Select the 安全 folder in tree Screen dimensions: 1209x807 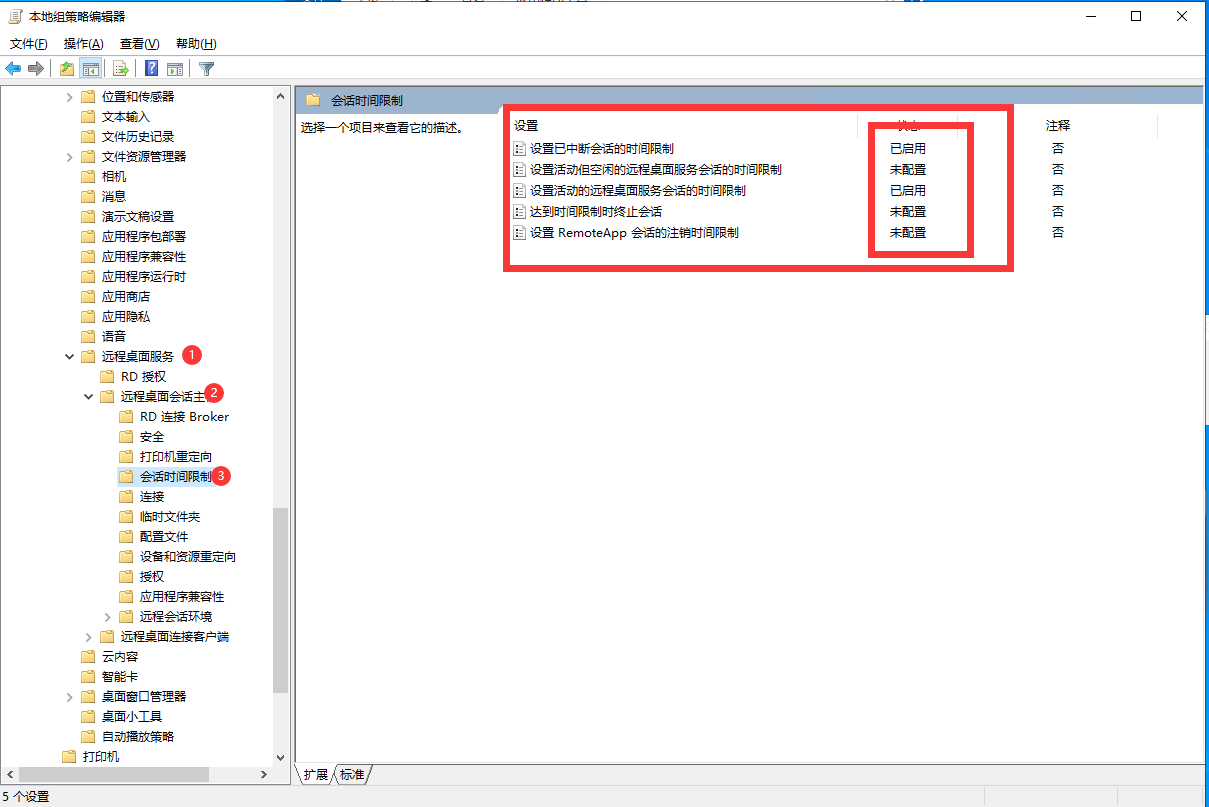coord(152,437)
